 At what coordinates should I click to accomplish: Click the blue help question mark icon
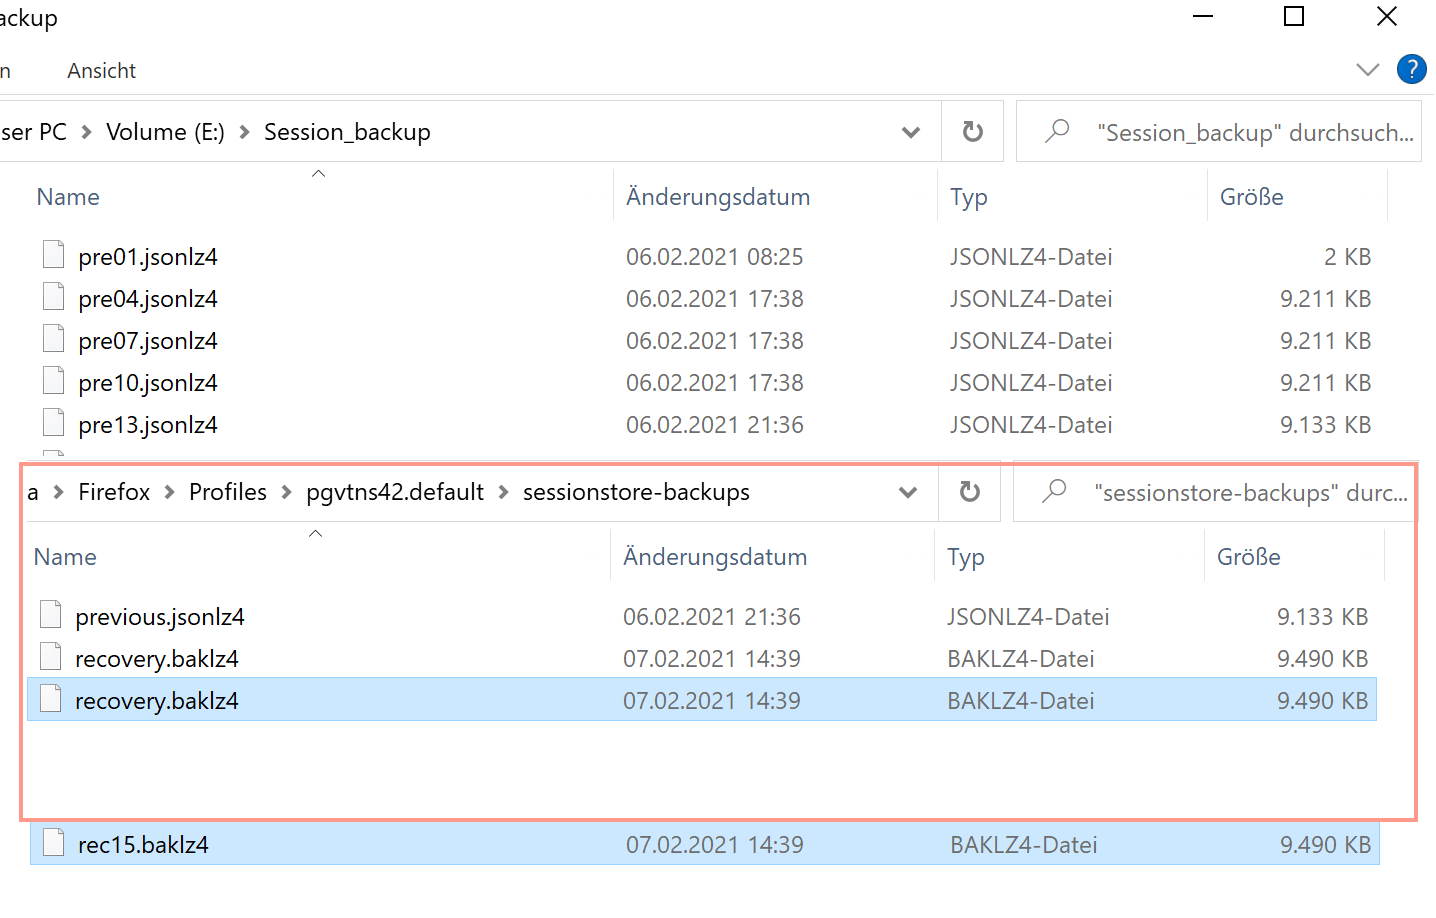click(x=1411, y=69)
